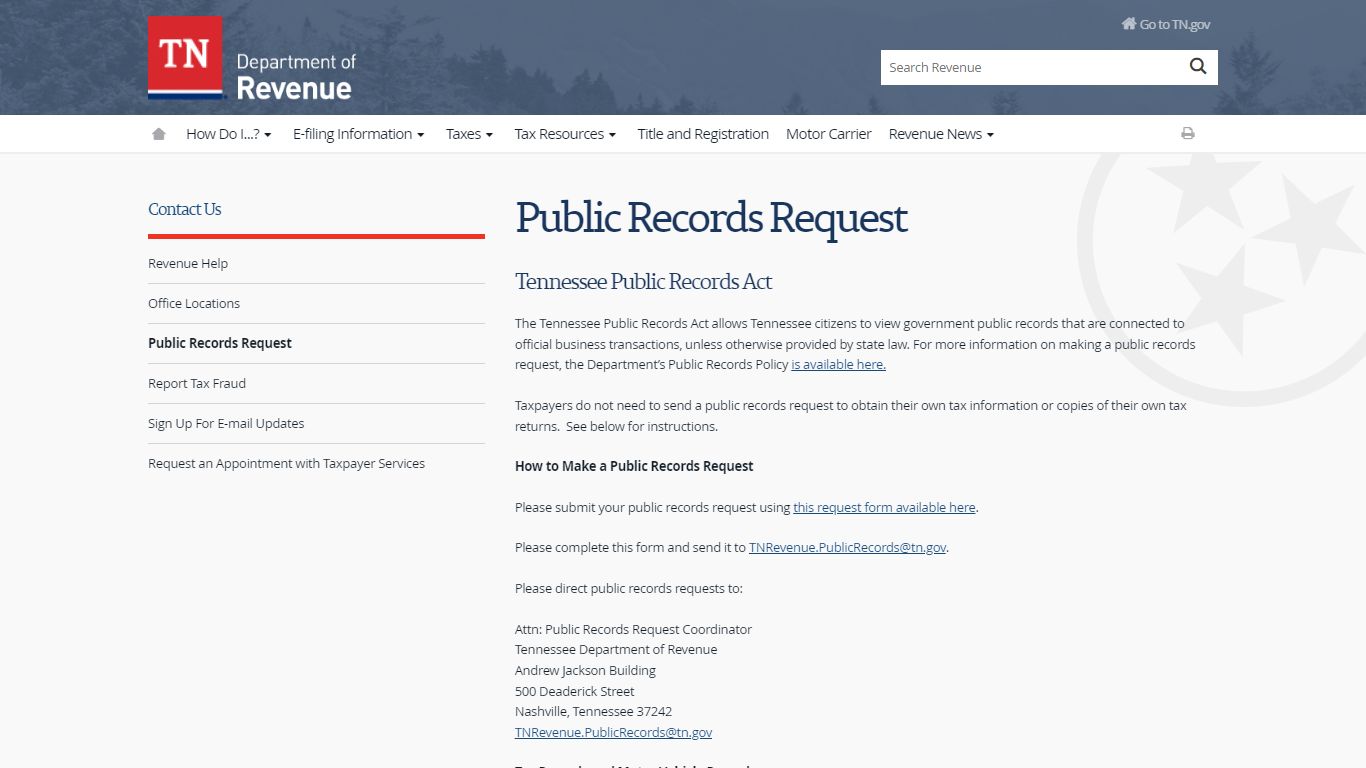This screenshot has width=1366, height=768.
Task: Click '500 Deaderick Street' address text
Action: tap(575, 692)
